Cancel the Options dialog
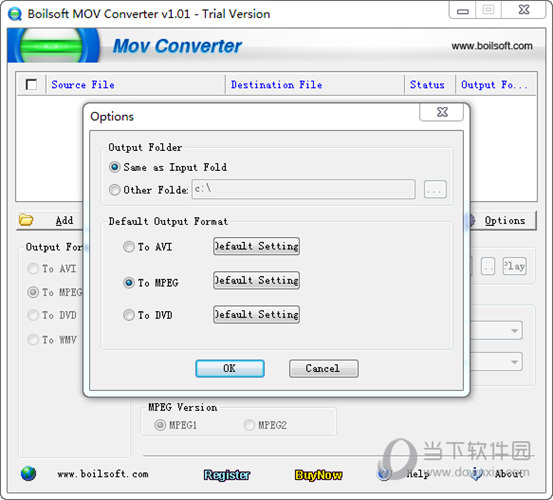 [323, 368]
